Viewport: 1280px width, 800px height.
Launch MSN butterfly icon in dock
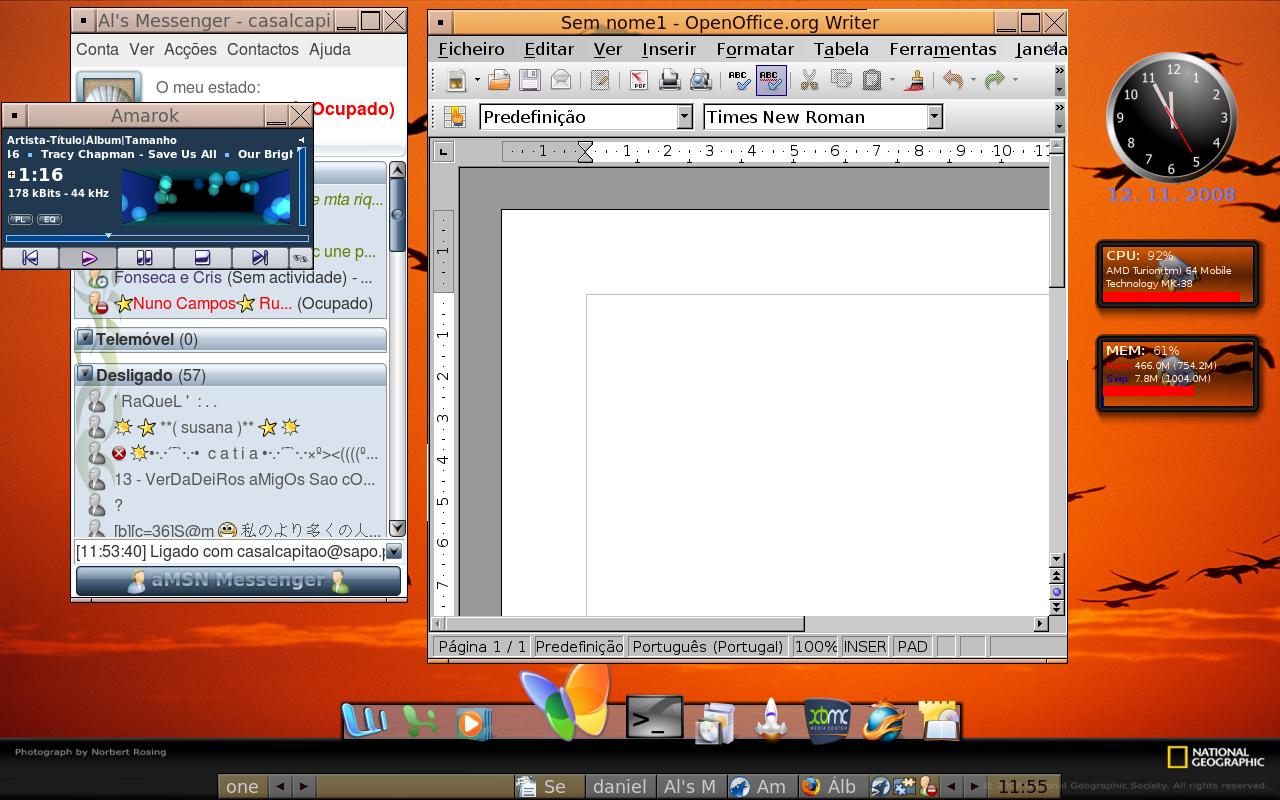[x=566, y=702]
